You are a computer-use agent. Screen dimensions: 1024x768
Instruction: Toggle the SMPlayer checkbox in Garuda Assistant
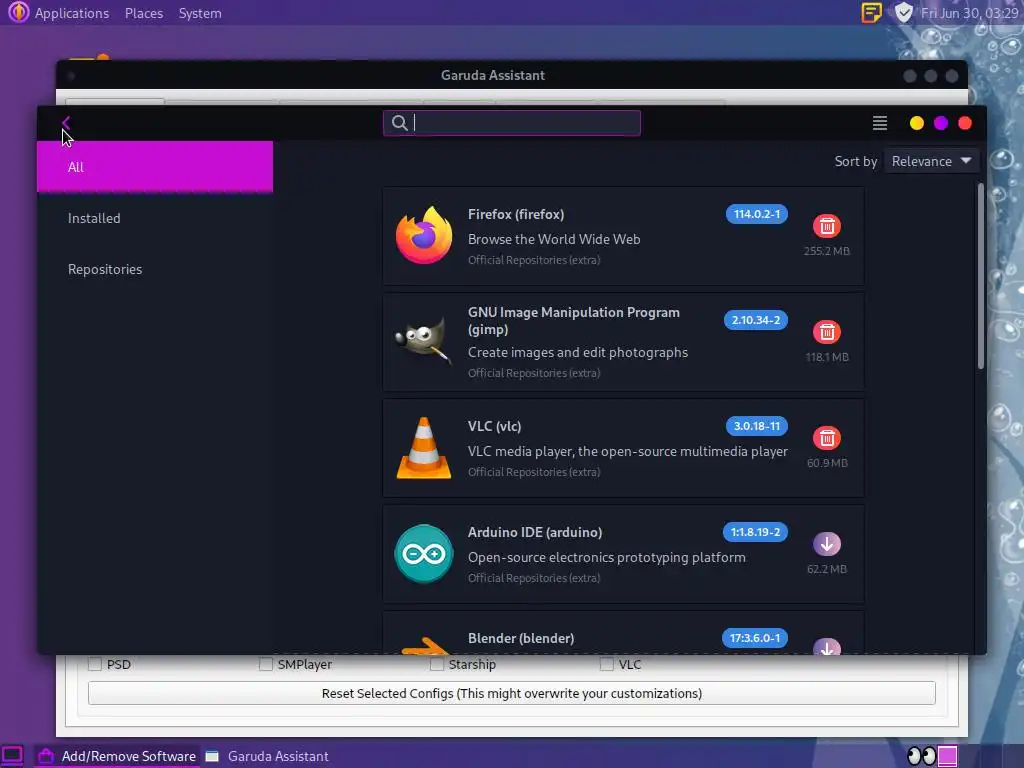pyautogui.click(x=266, y=664)
